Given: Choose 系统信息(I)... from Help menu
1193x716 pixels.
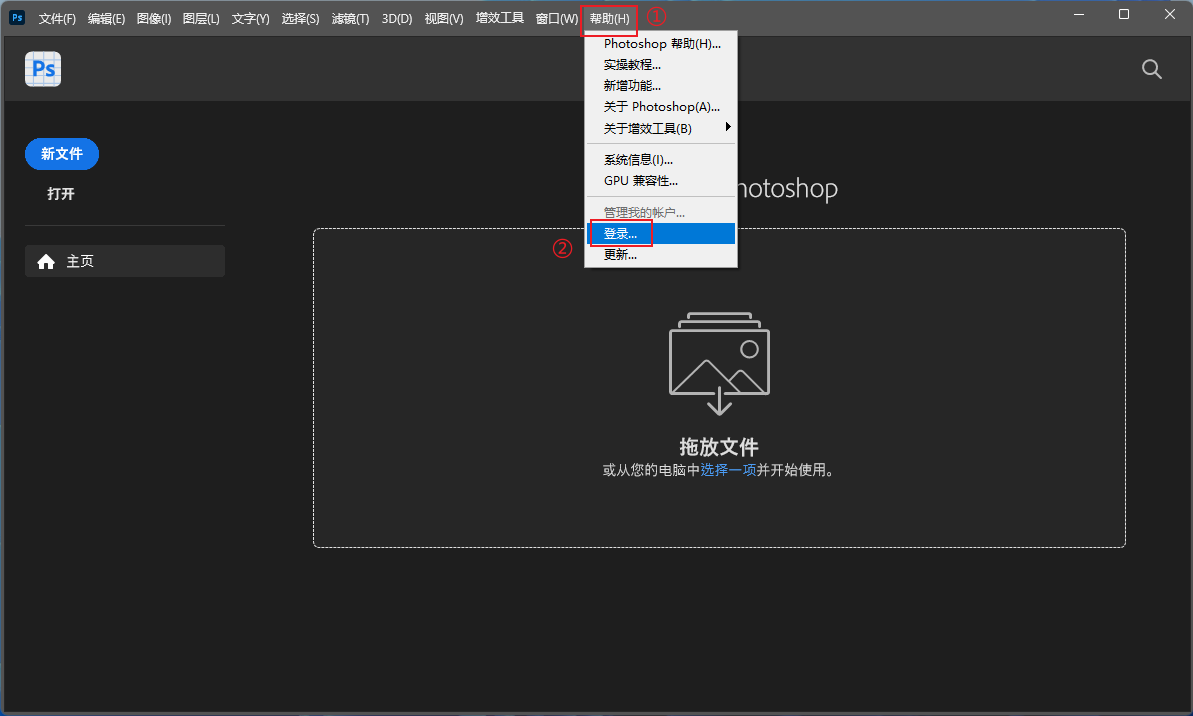Looking at the screenshot, I should tap(660, 160).
